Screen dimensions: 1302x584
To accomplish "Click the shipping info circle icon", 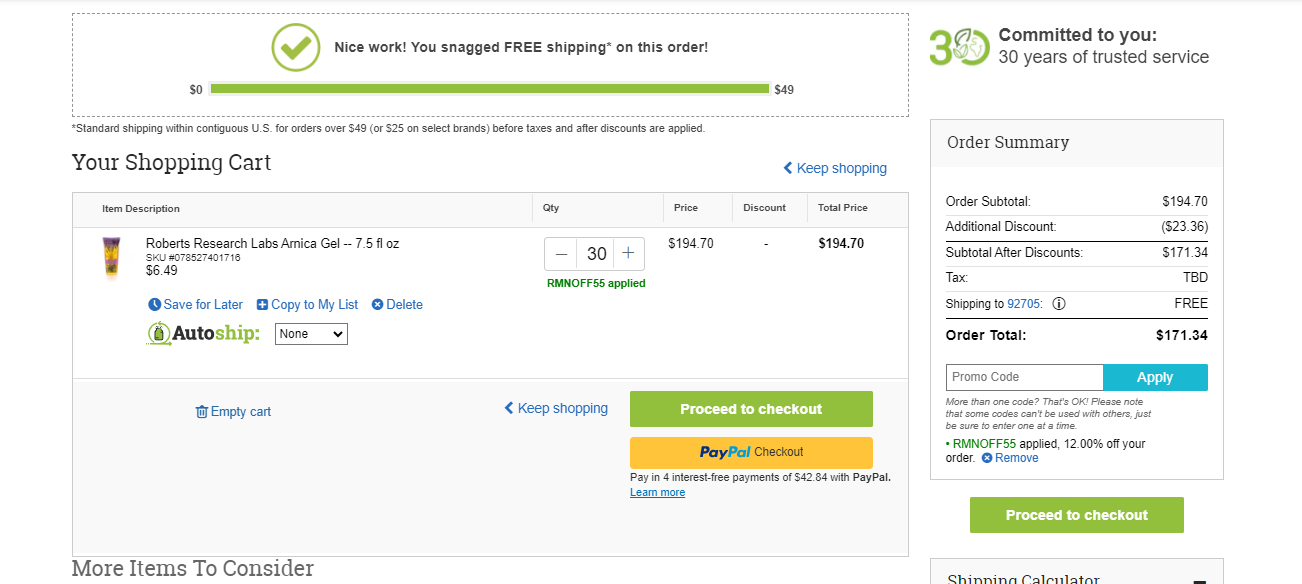I will pos(1059,304).
